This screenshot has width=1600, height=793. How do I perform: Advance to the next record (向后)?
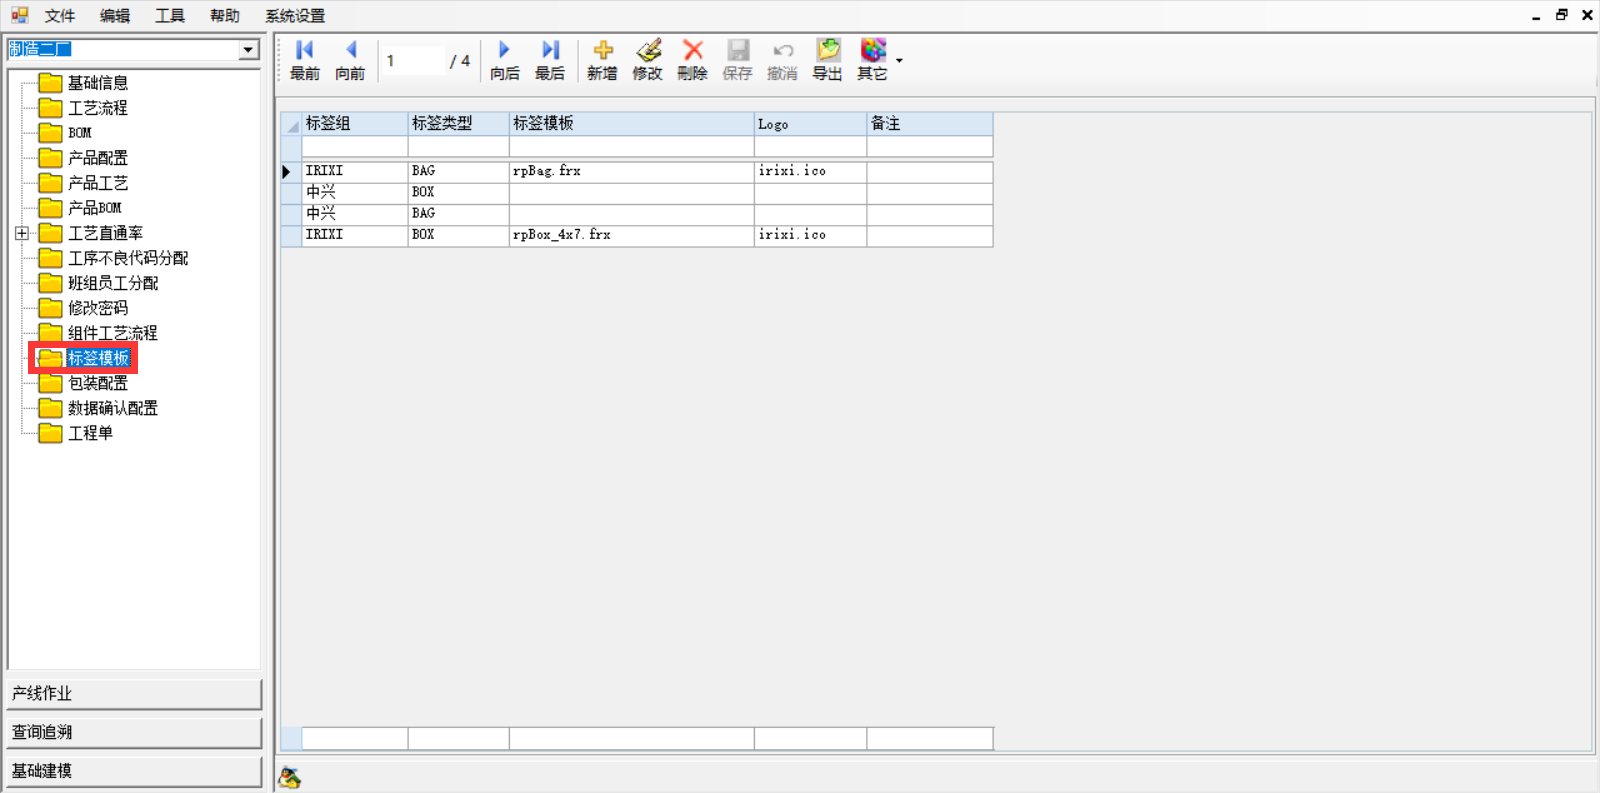504,60
